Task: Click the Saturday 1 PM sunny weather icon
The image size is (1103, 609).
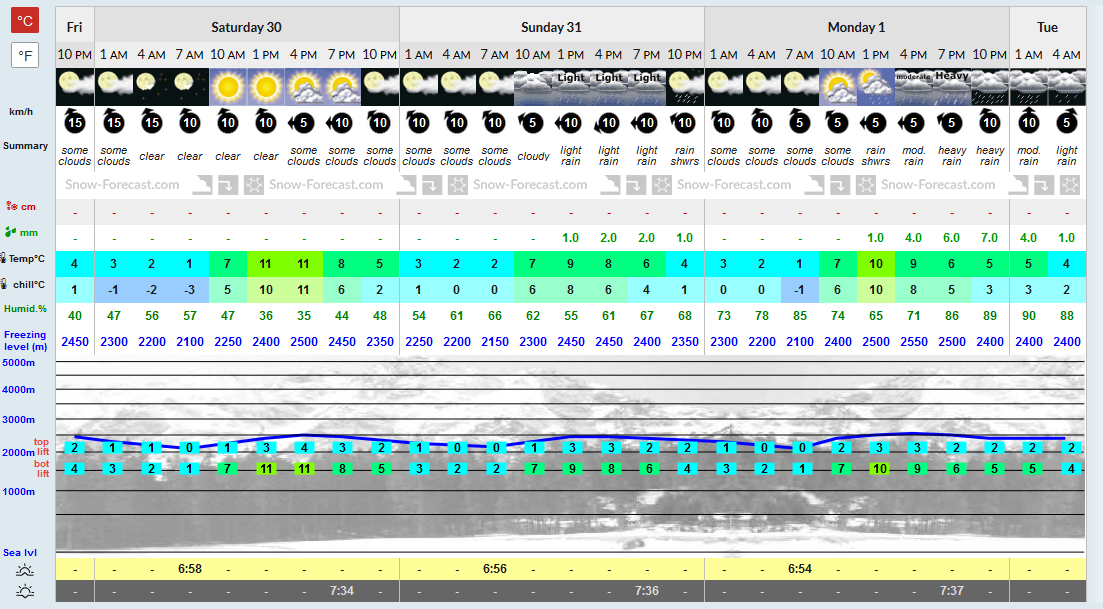Action: [266, 87]
